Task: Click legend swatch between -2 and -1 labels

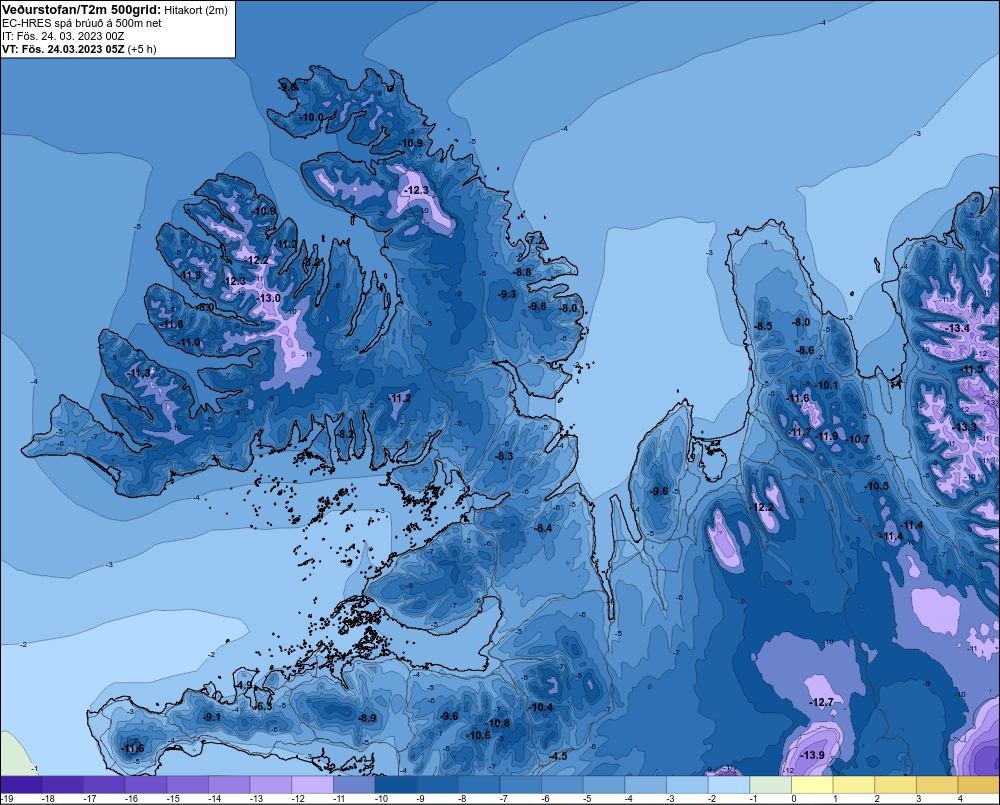Action: click(728, 785)
